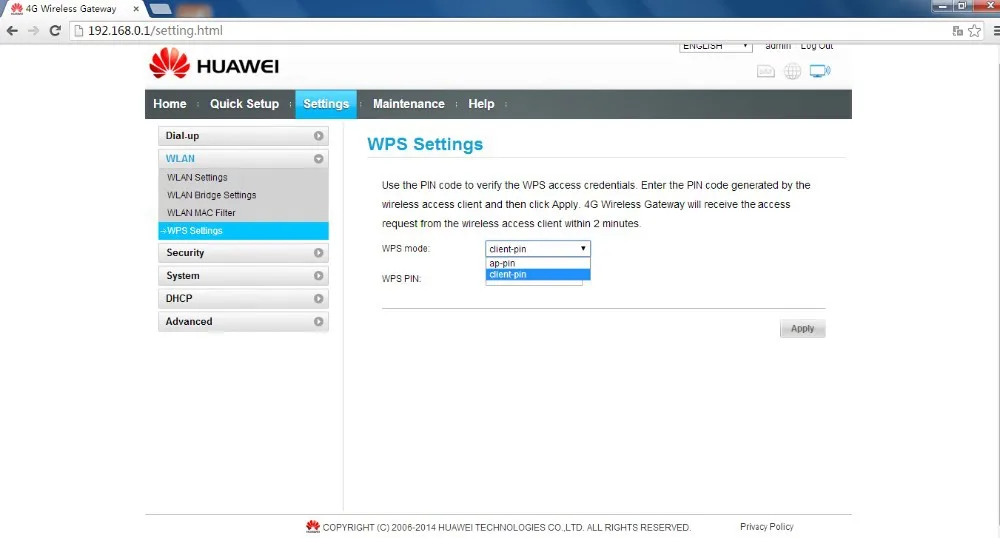The width and height of the screenshot is (1000, 538).
Task: Open the Chrome menu icon
Action: click(x=996, y=31)
